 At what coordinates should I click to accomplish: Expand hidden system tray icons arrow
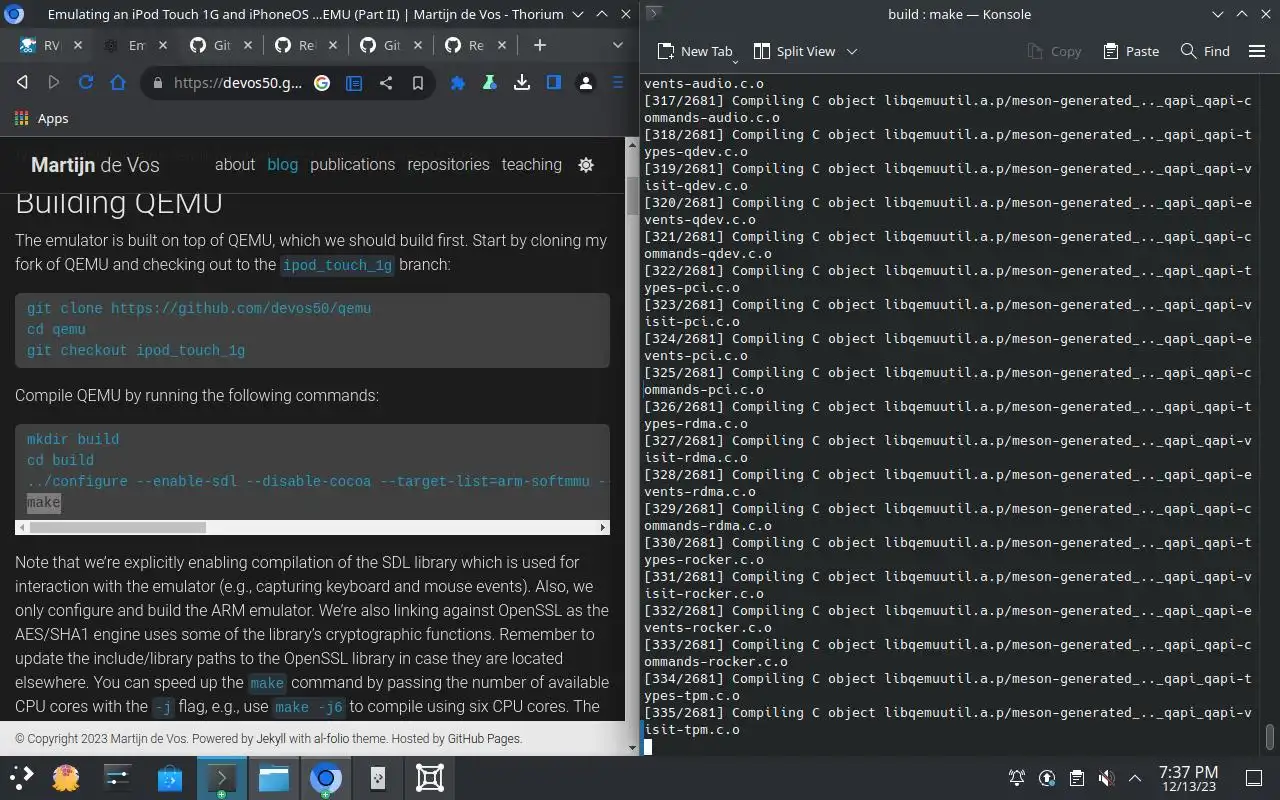coord(1135,777)
